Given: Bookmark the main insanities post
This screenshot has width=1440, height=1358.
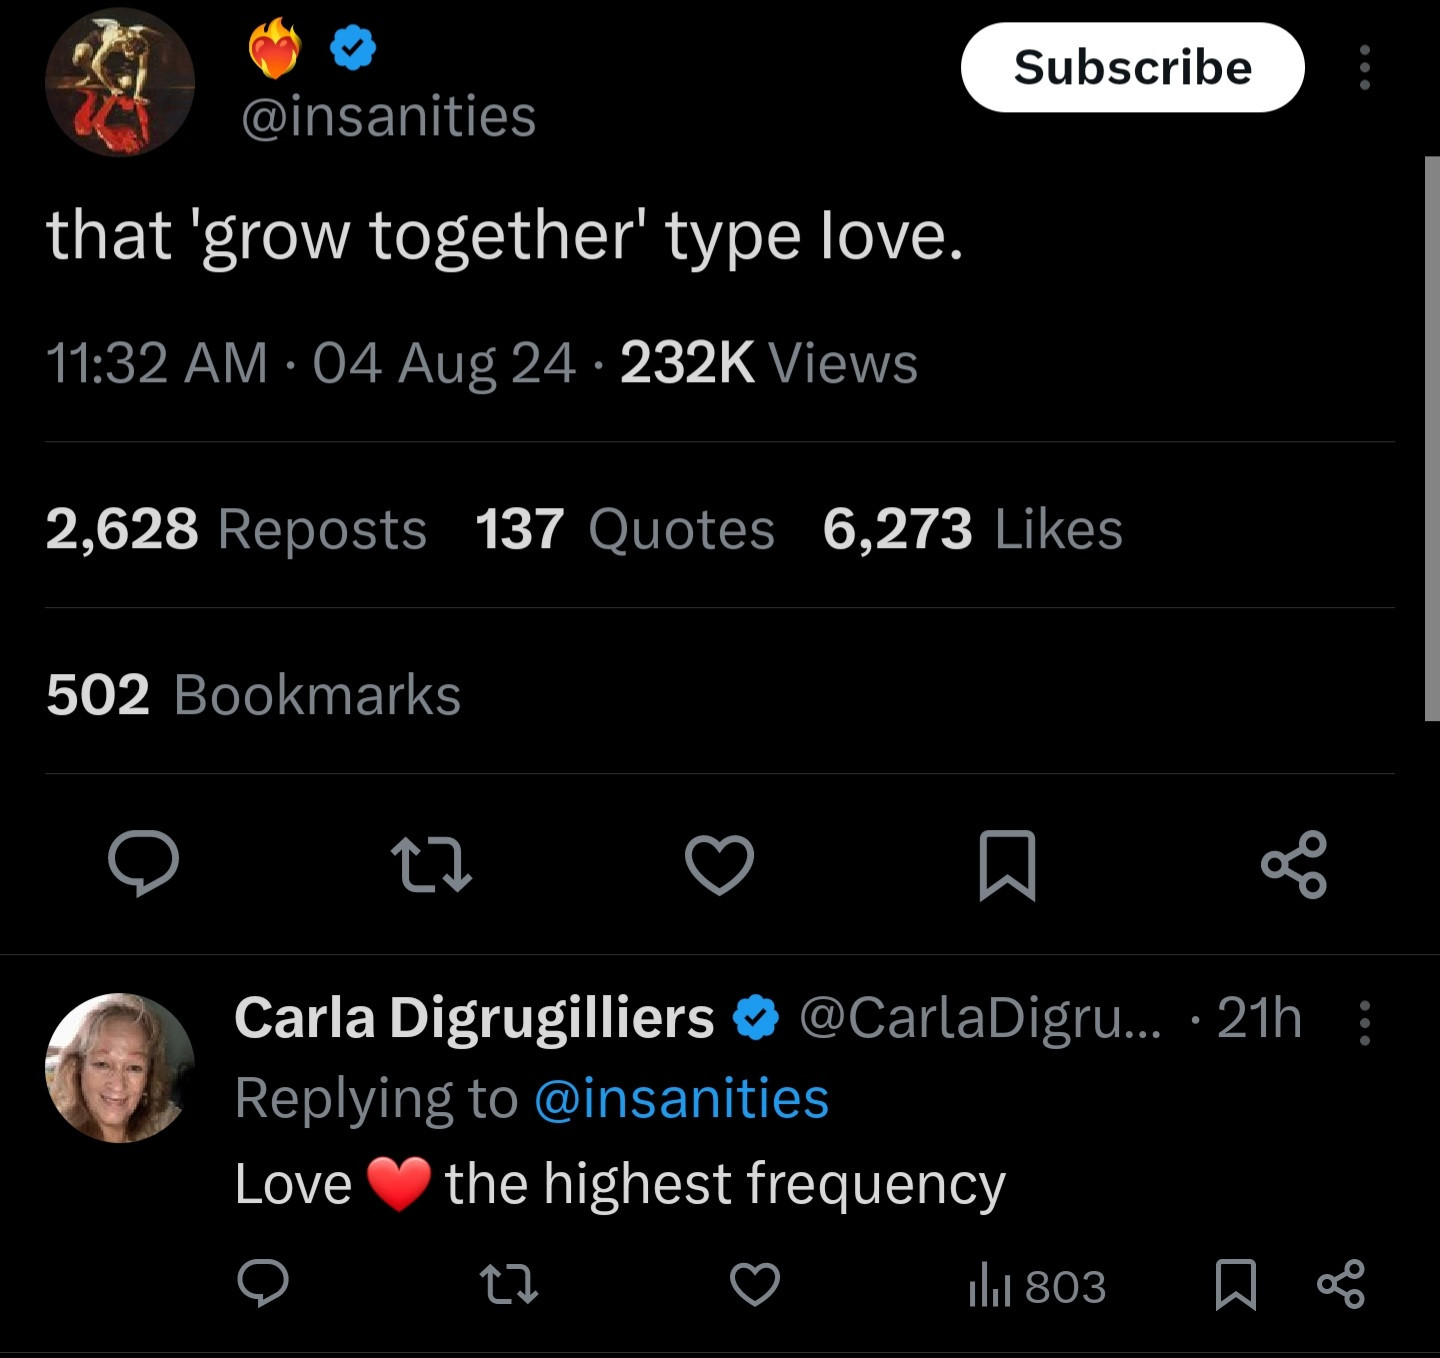Looking at the screenshot, I should (x=1006, y=865).
